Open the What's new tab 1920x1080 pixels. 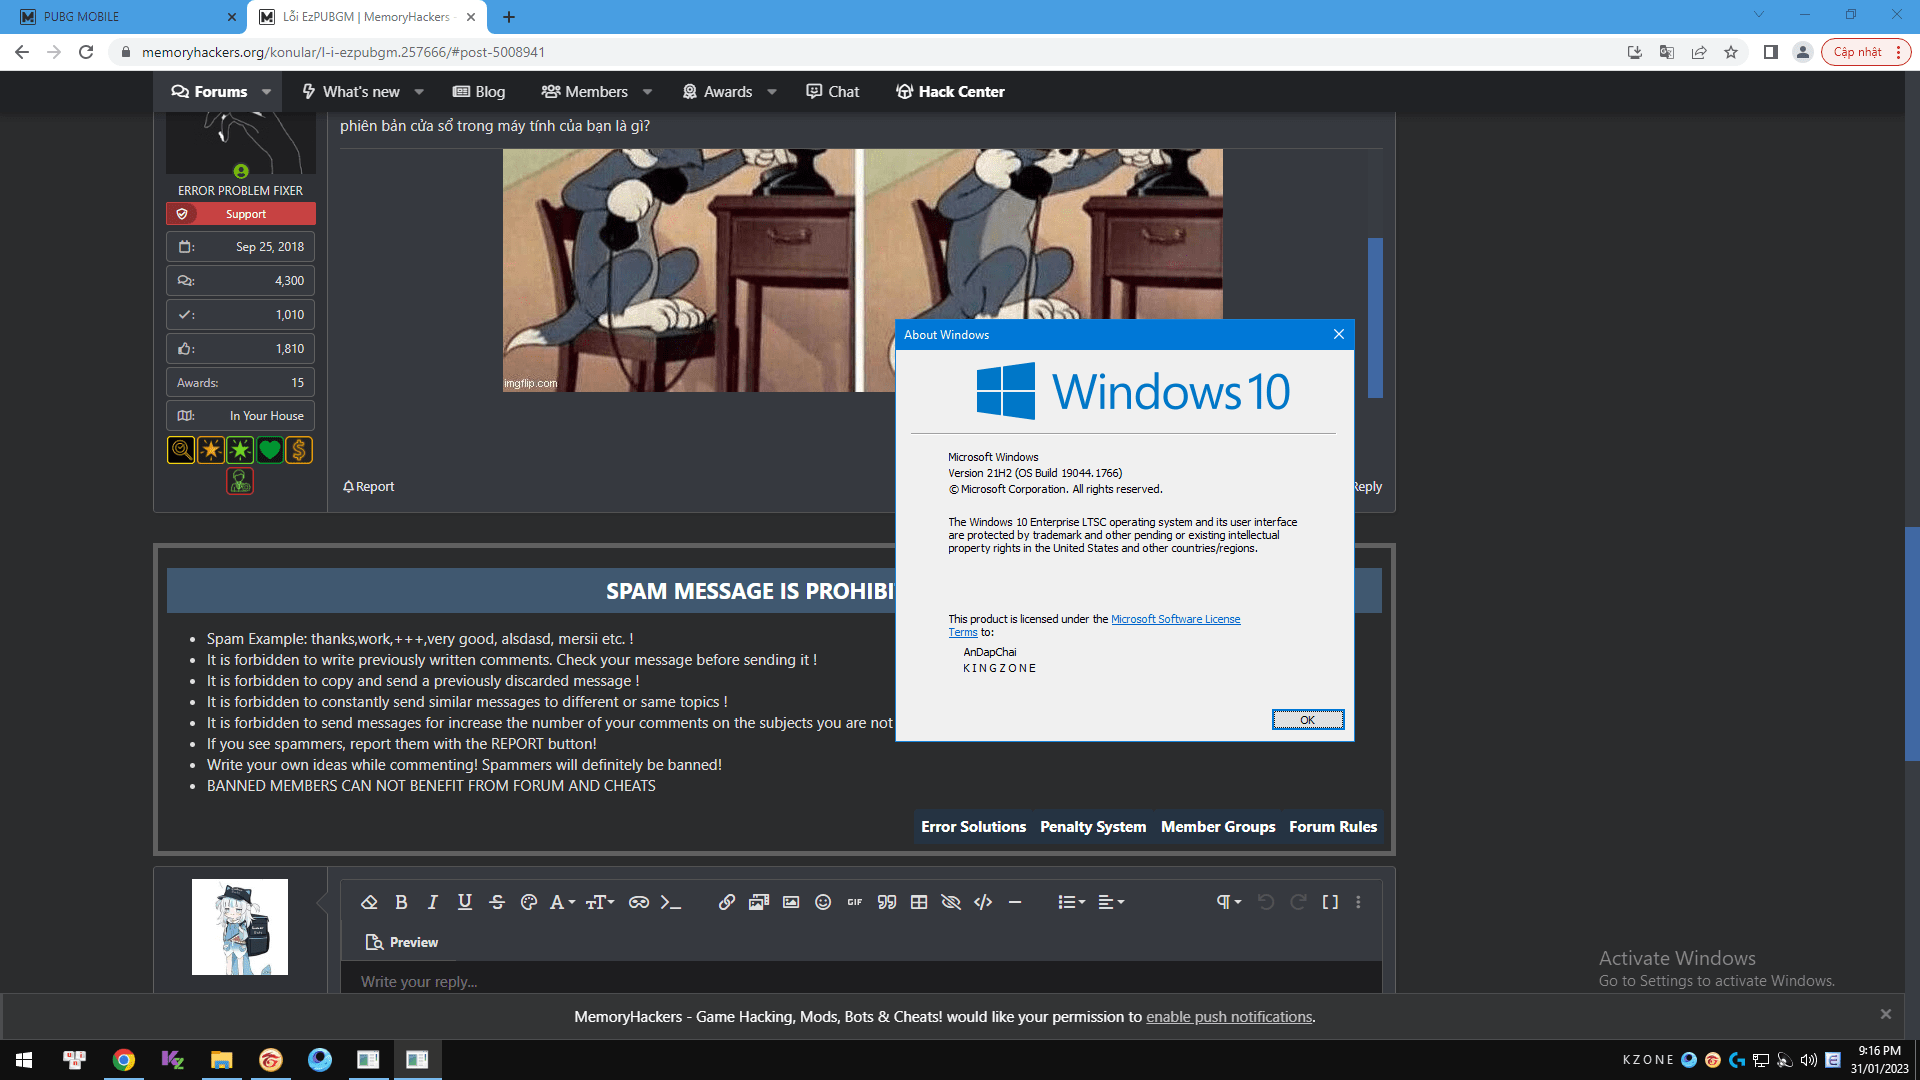click(351, 91)
